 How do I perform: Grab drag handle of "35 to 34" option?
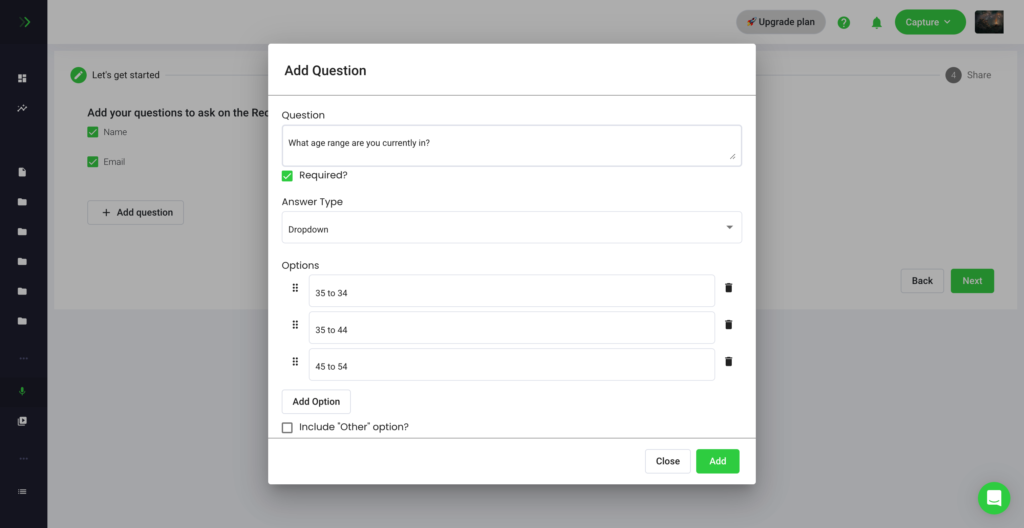coord(295,288)
